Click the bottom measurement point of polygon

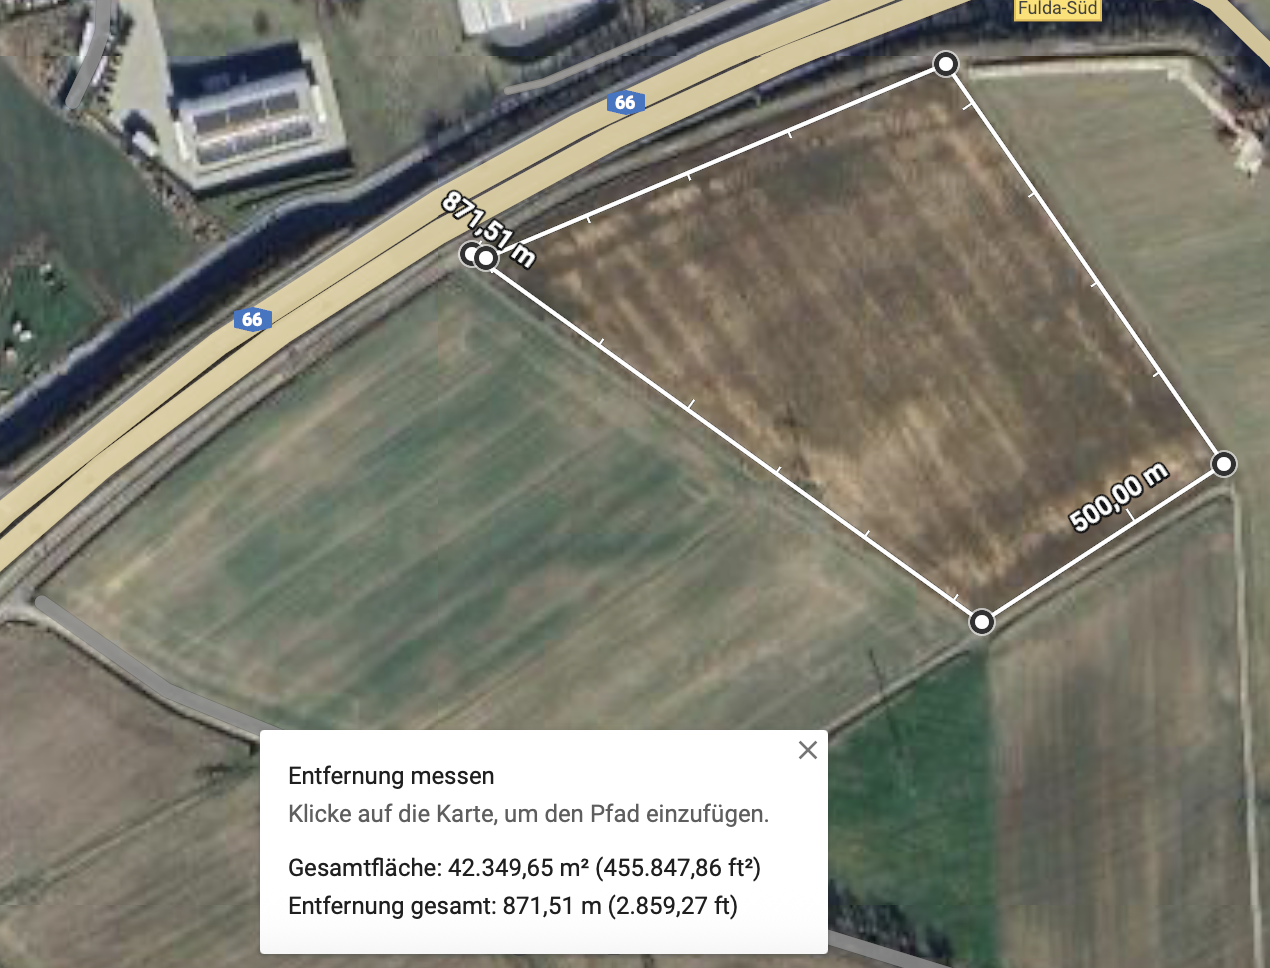982,622
